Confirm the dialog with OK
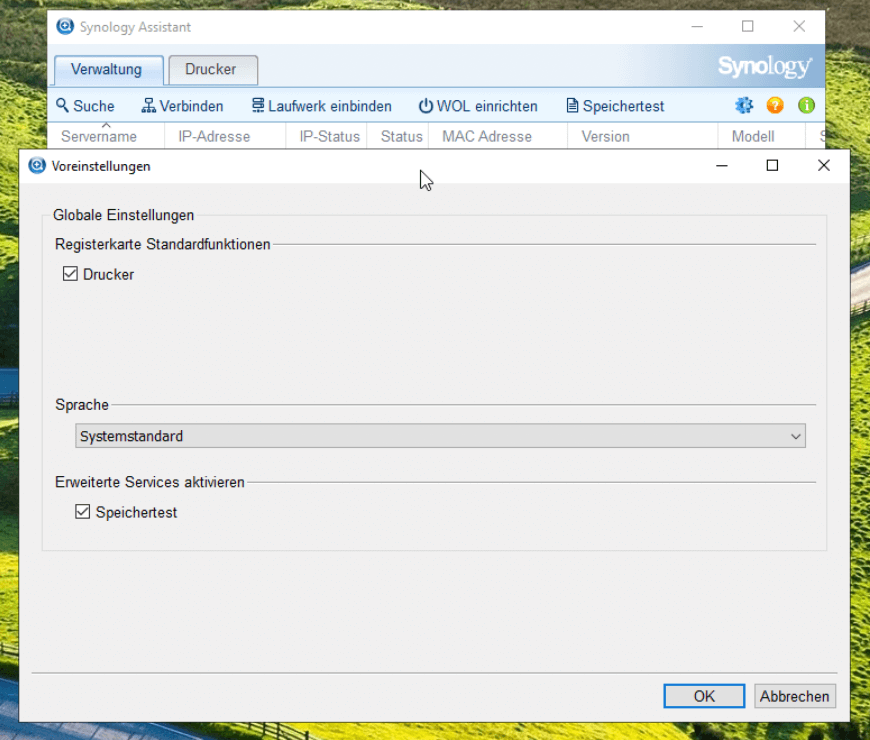Image resolution: width=870 pixels, height=740 pixels. pyautogui.click(x=704, y=696)
